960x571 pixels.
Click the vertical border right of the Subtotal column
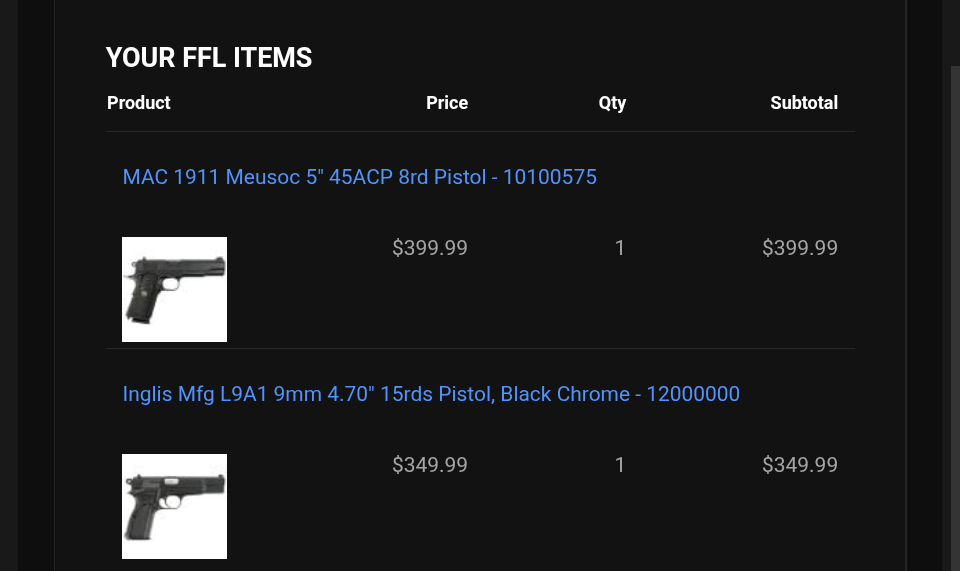click(x=906, y=300)
